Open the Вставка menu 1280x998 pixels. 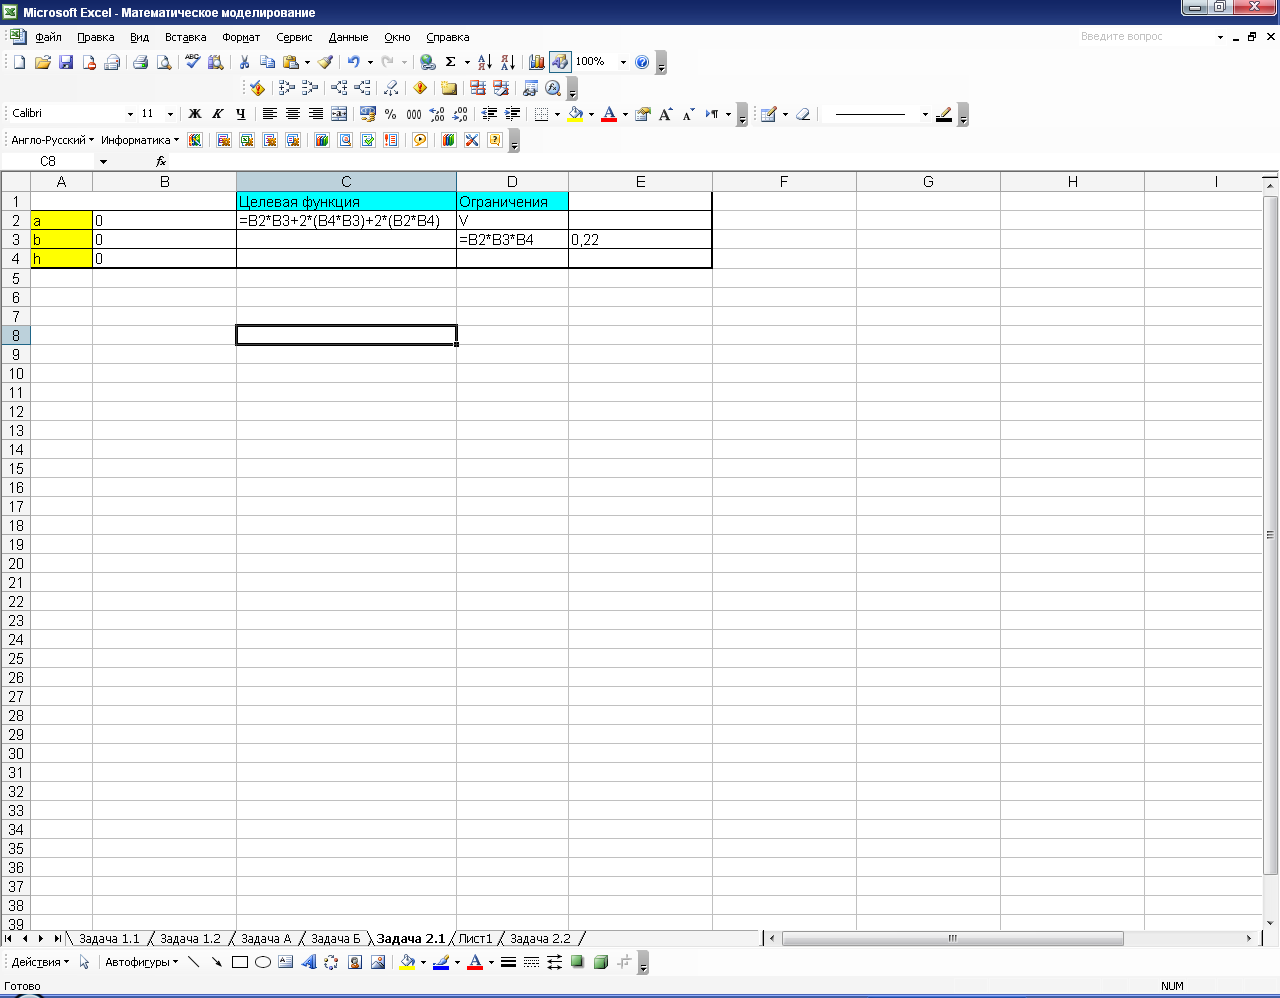tap(186, 37)
